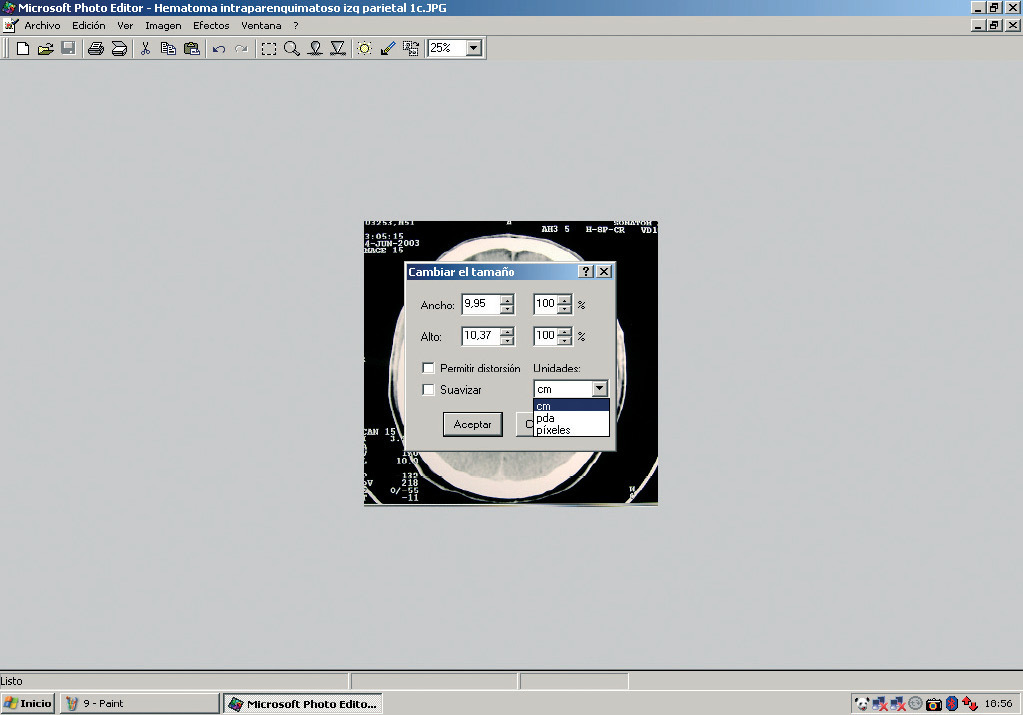Open the Imagen menu

click(163, 25)
